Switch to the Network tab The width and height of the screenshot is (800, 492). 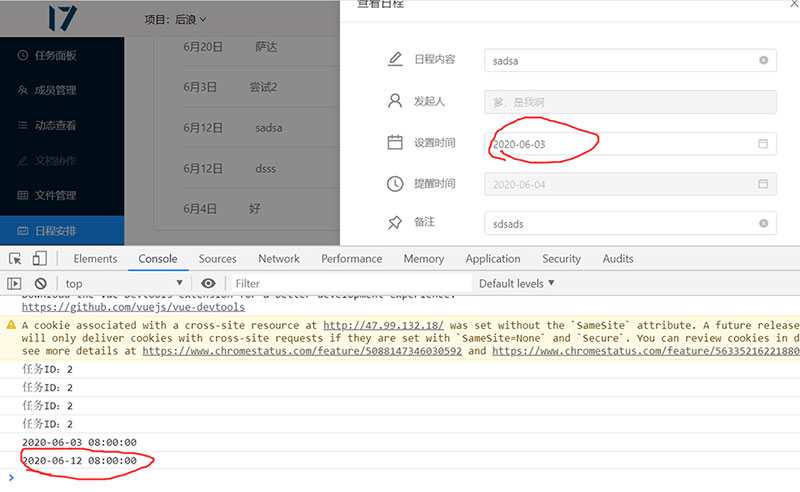point(279,259)
